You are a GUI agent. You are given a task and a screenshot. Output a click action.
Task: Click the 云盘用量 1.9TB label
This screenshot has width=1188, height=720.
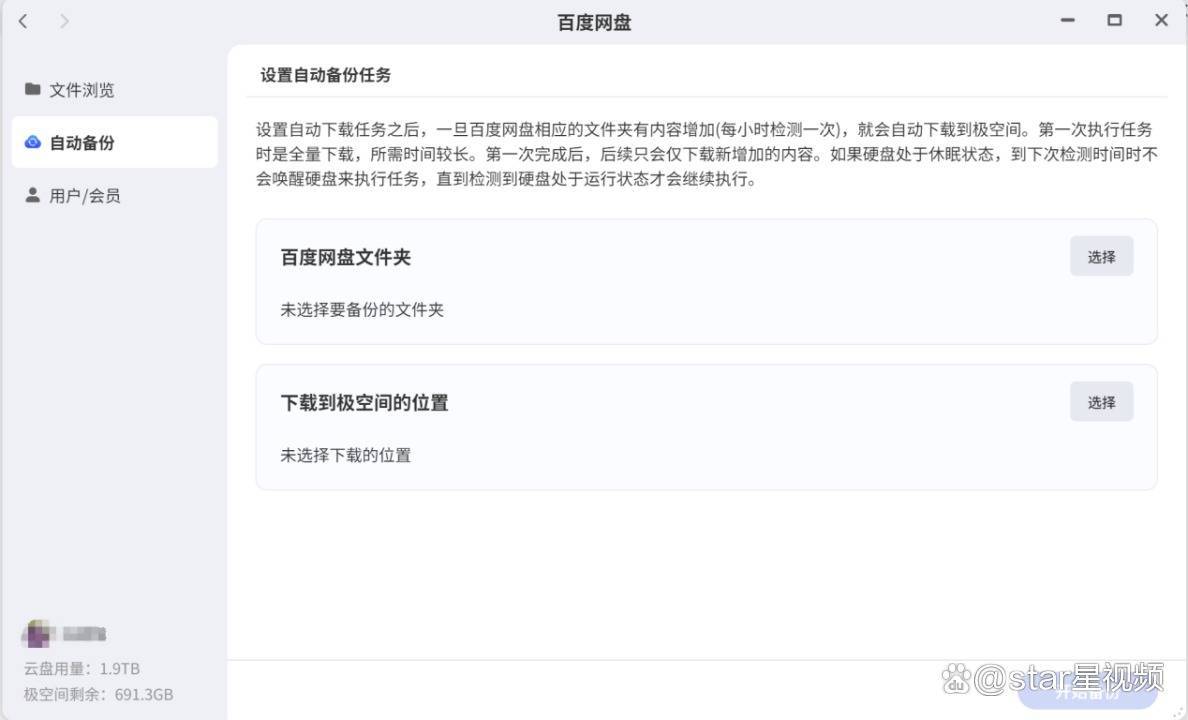(82, 668)
